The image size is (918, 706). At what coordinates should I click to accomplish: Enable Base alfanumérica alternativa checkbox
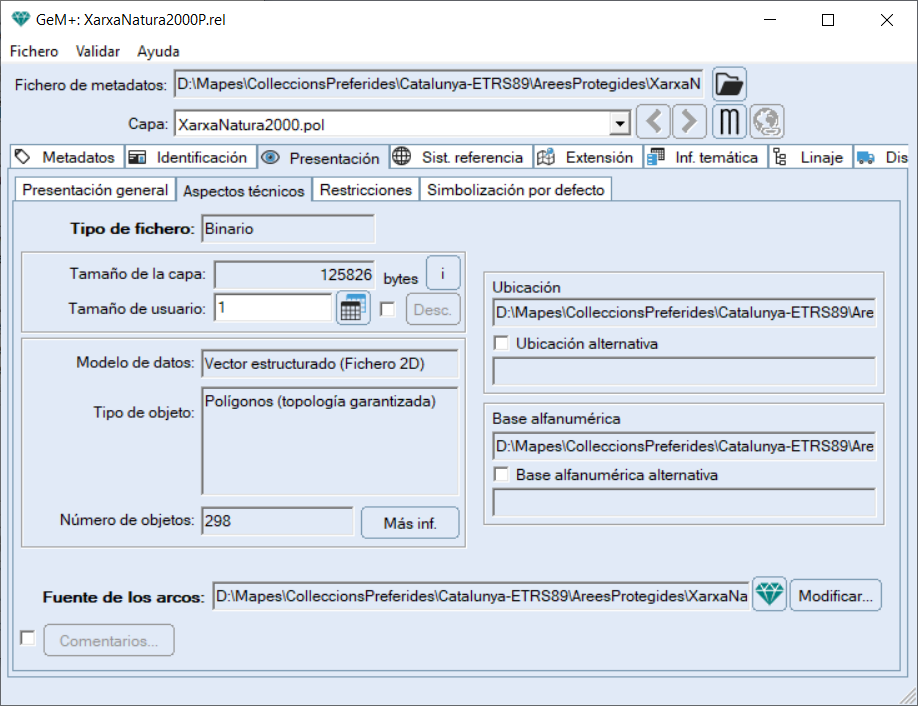[502, 475]
